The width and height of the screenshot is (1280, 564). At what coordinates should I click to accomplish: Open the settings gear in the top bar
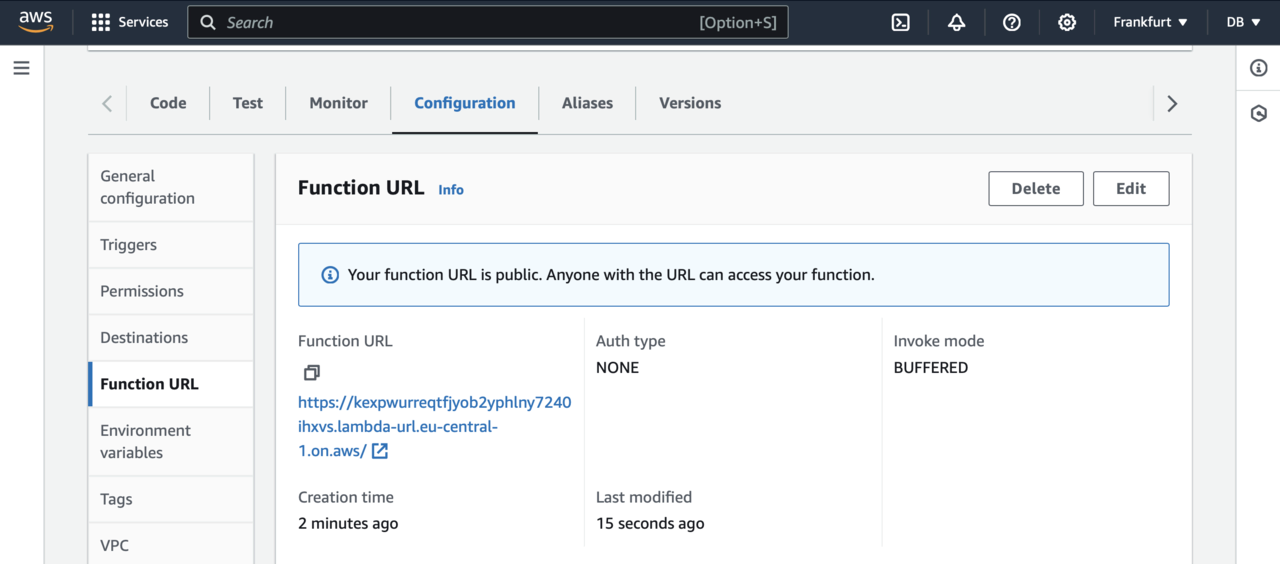1067,22
